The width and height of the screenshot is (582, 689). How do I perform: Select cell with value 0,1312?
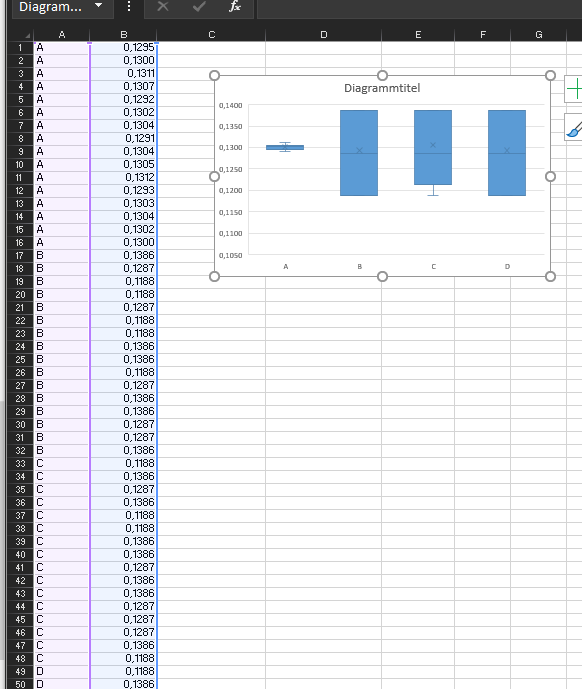tap(124, 178)
